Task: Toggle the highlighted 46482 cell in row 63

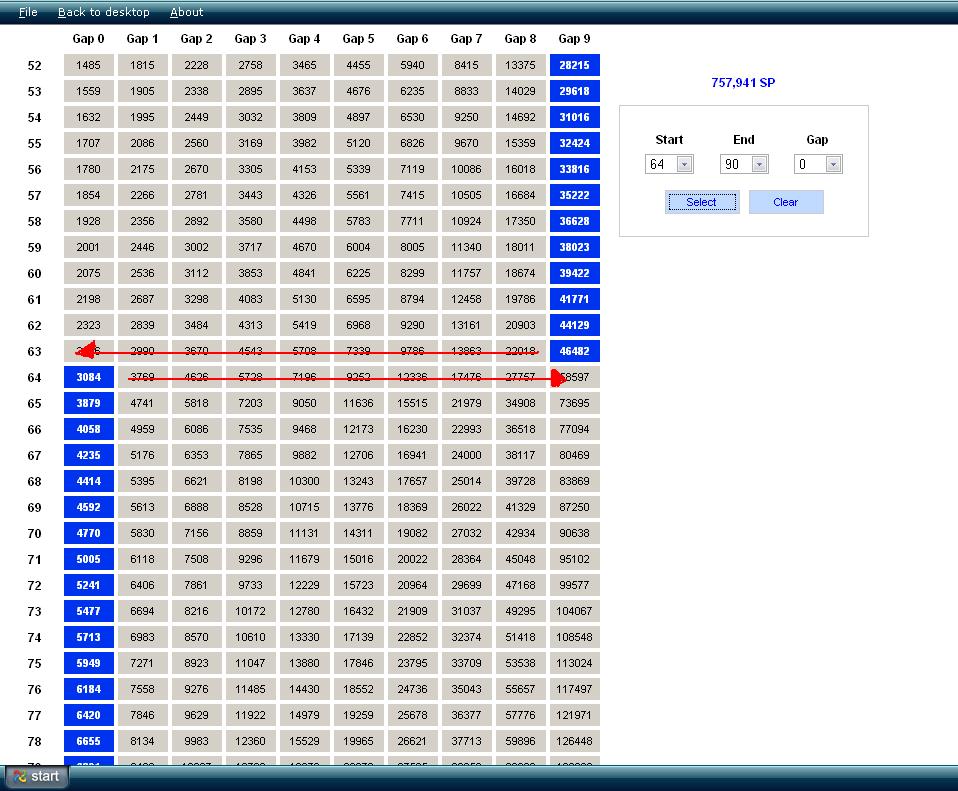Action: [574, 351]
